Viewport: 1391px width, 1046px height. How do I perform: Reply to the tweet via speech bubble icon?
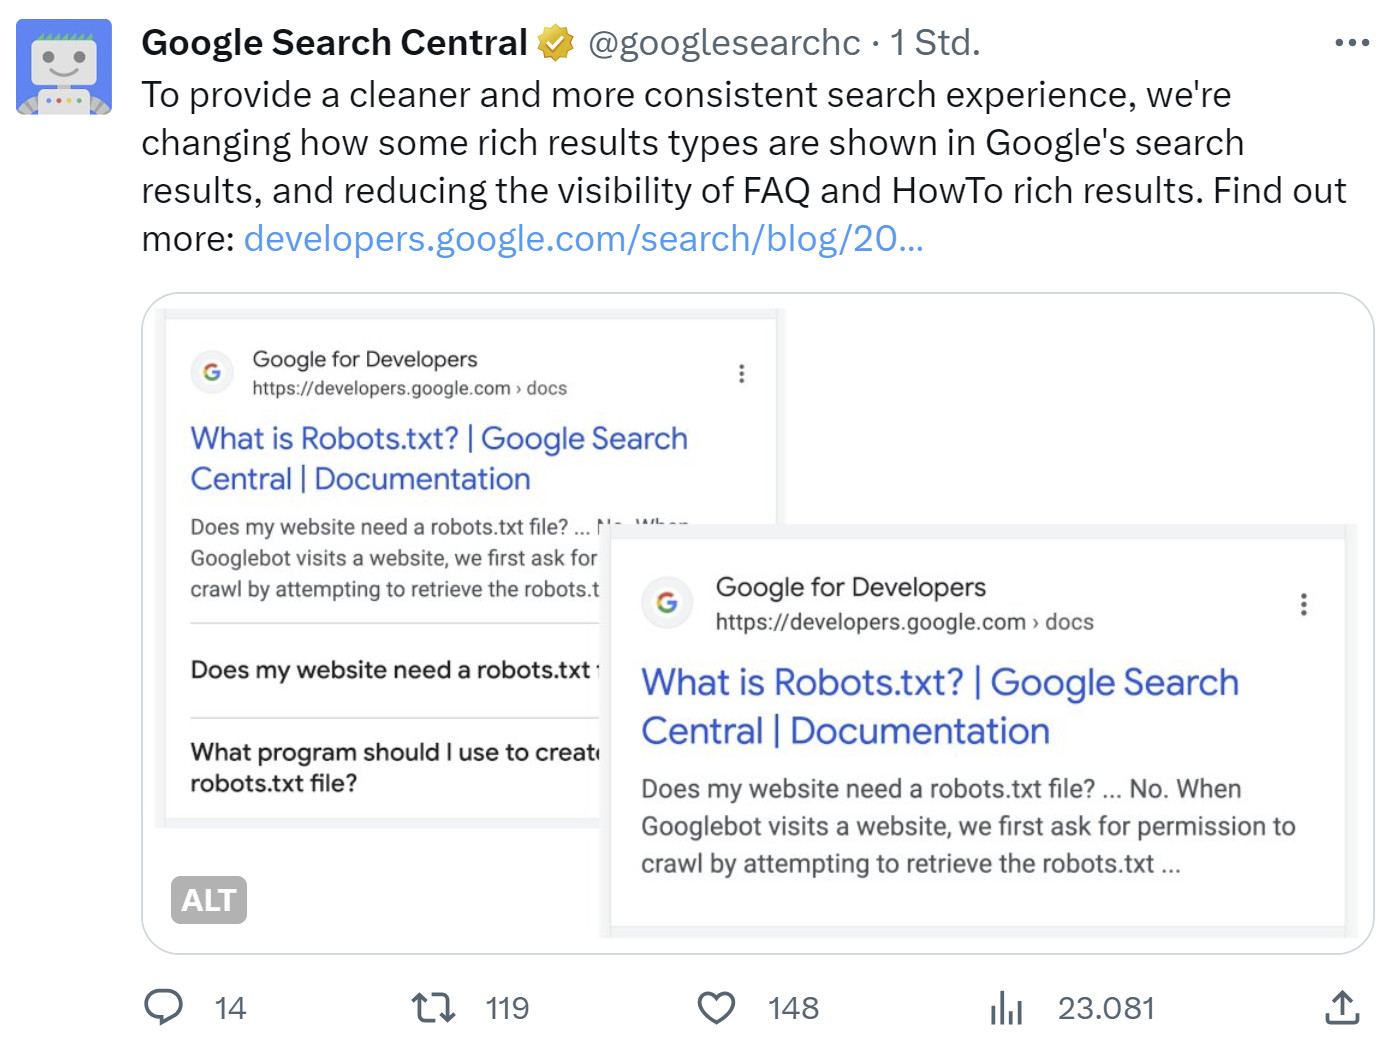tap(165, 1007)
